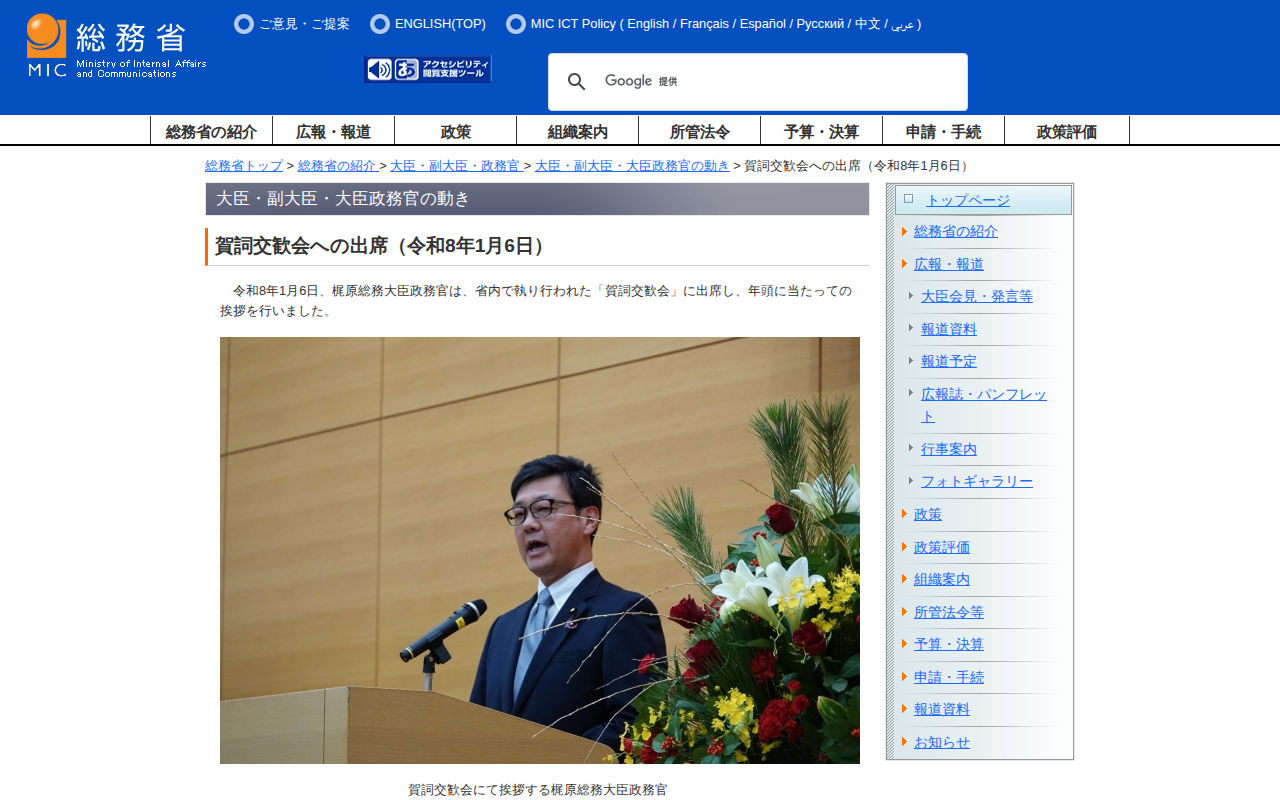Open 政策評価 in the sidebar
1280x800 pixels.
(x=941, y=547)
